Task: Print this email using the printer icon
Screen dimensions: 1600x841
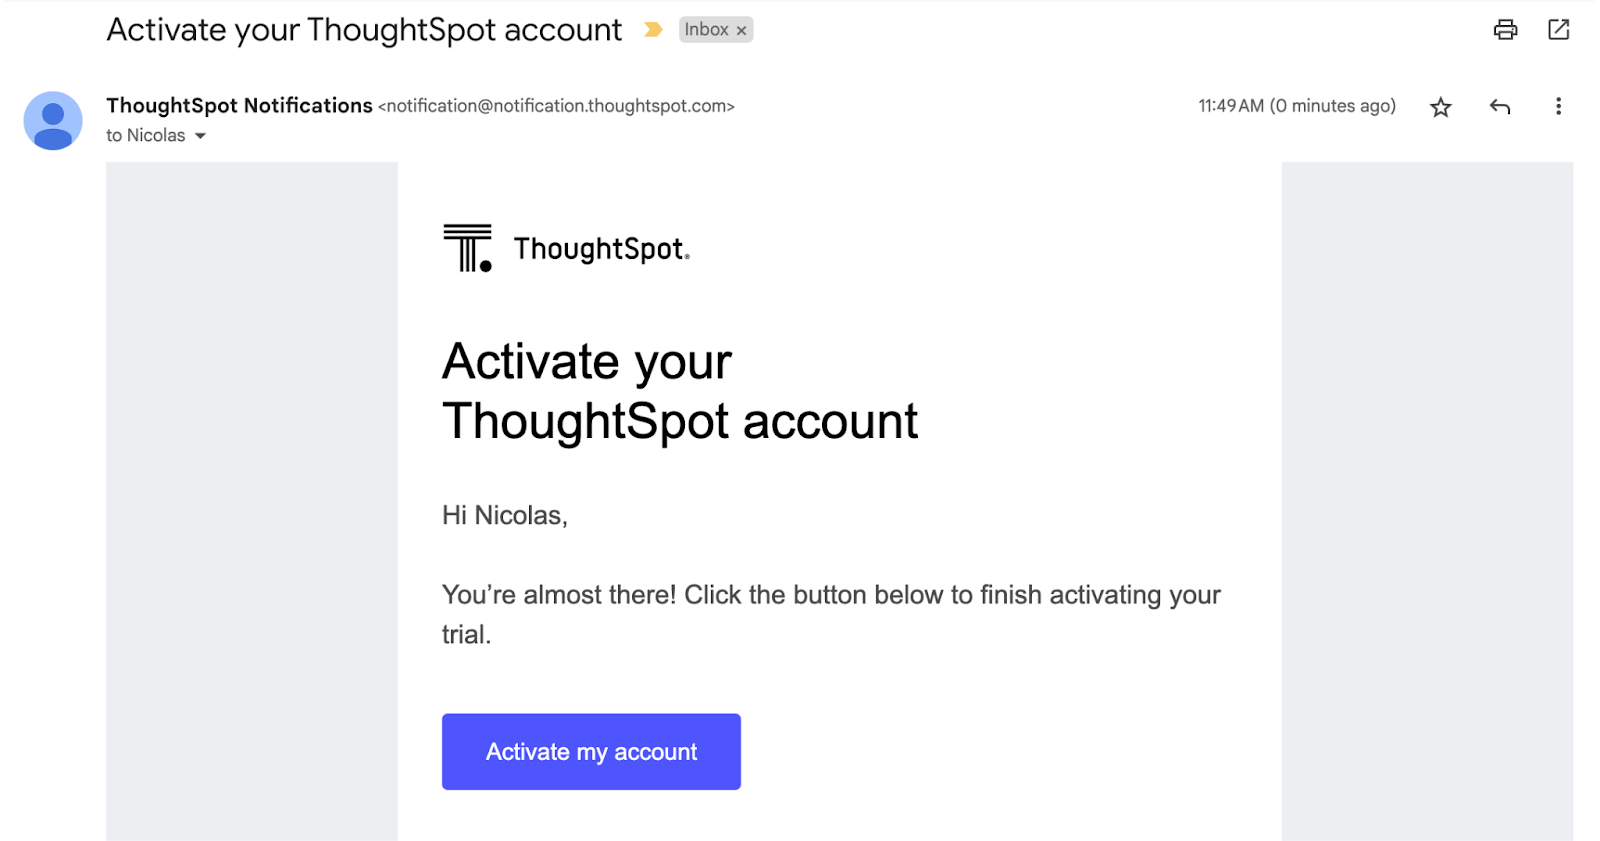Action: click(x=1505, y=30)
